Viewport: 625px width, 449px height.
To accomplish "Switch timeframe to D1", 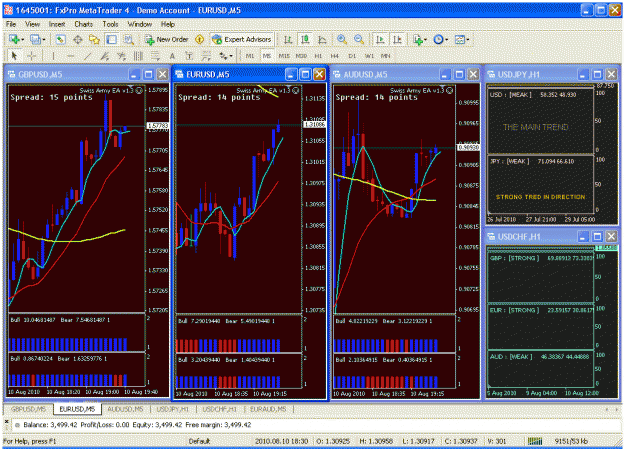I will click(x=352, y=56).
